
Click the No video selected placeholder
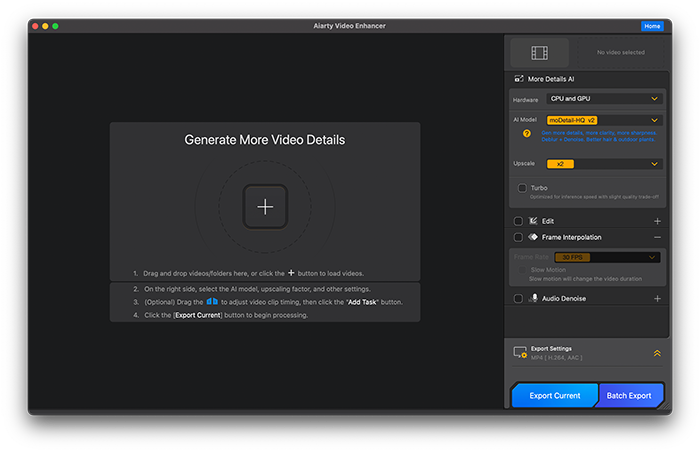click(621, 53)
